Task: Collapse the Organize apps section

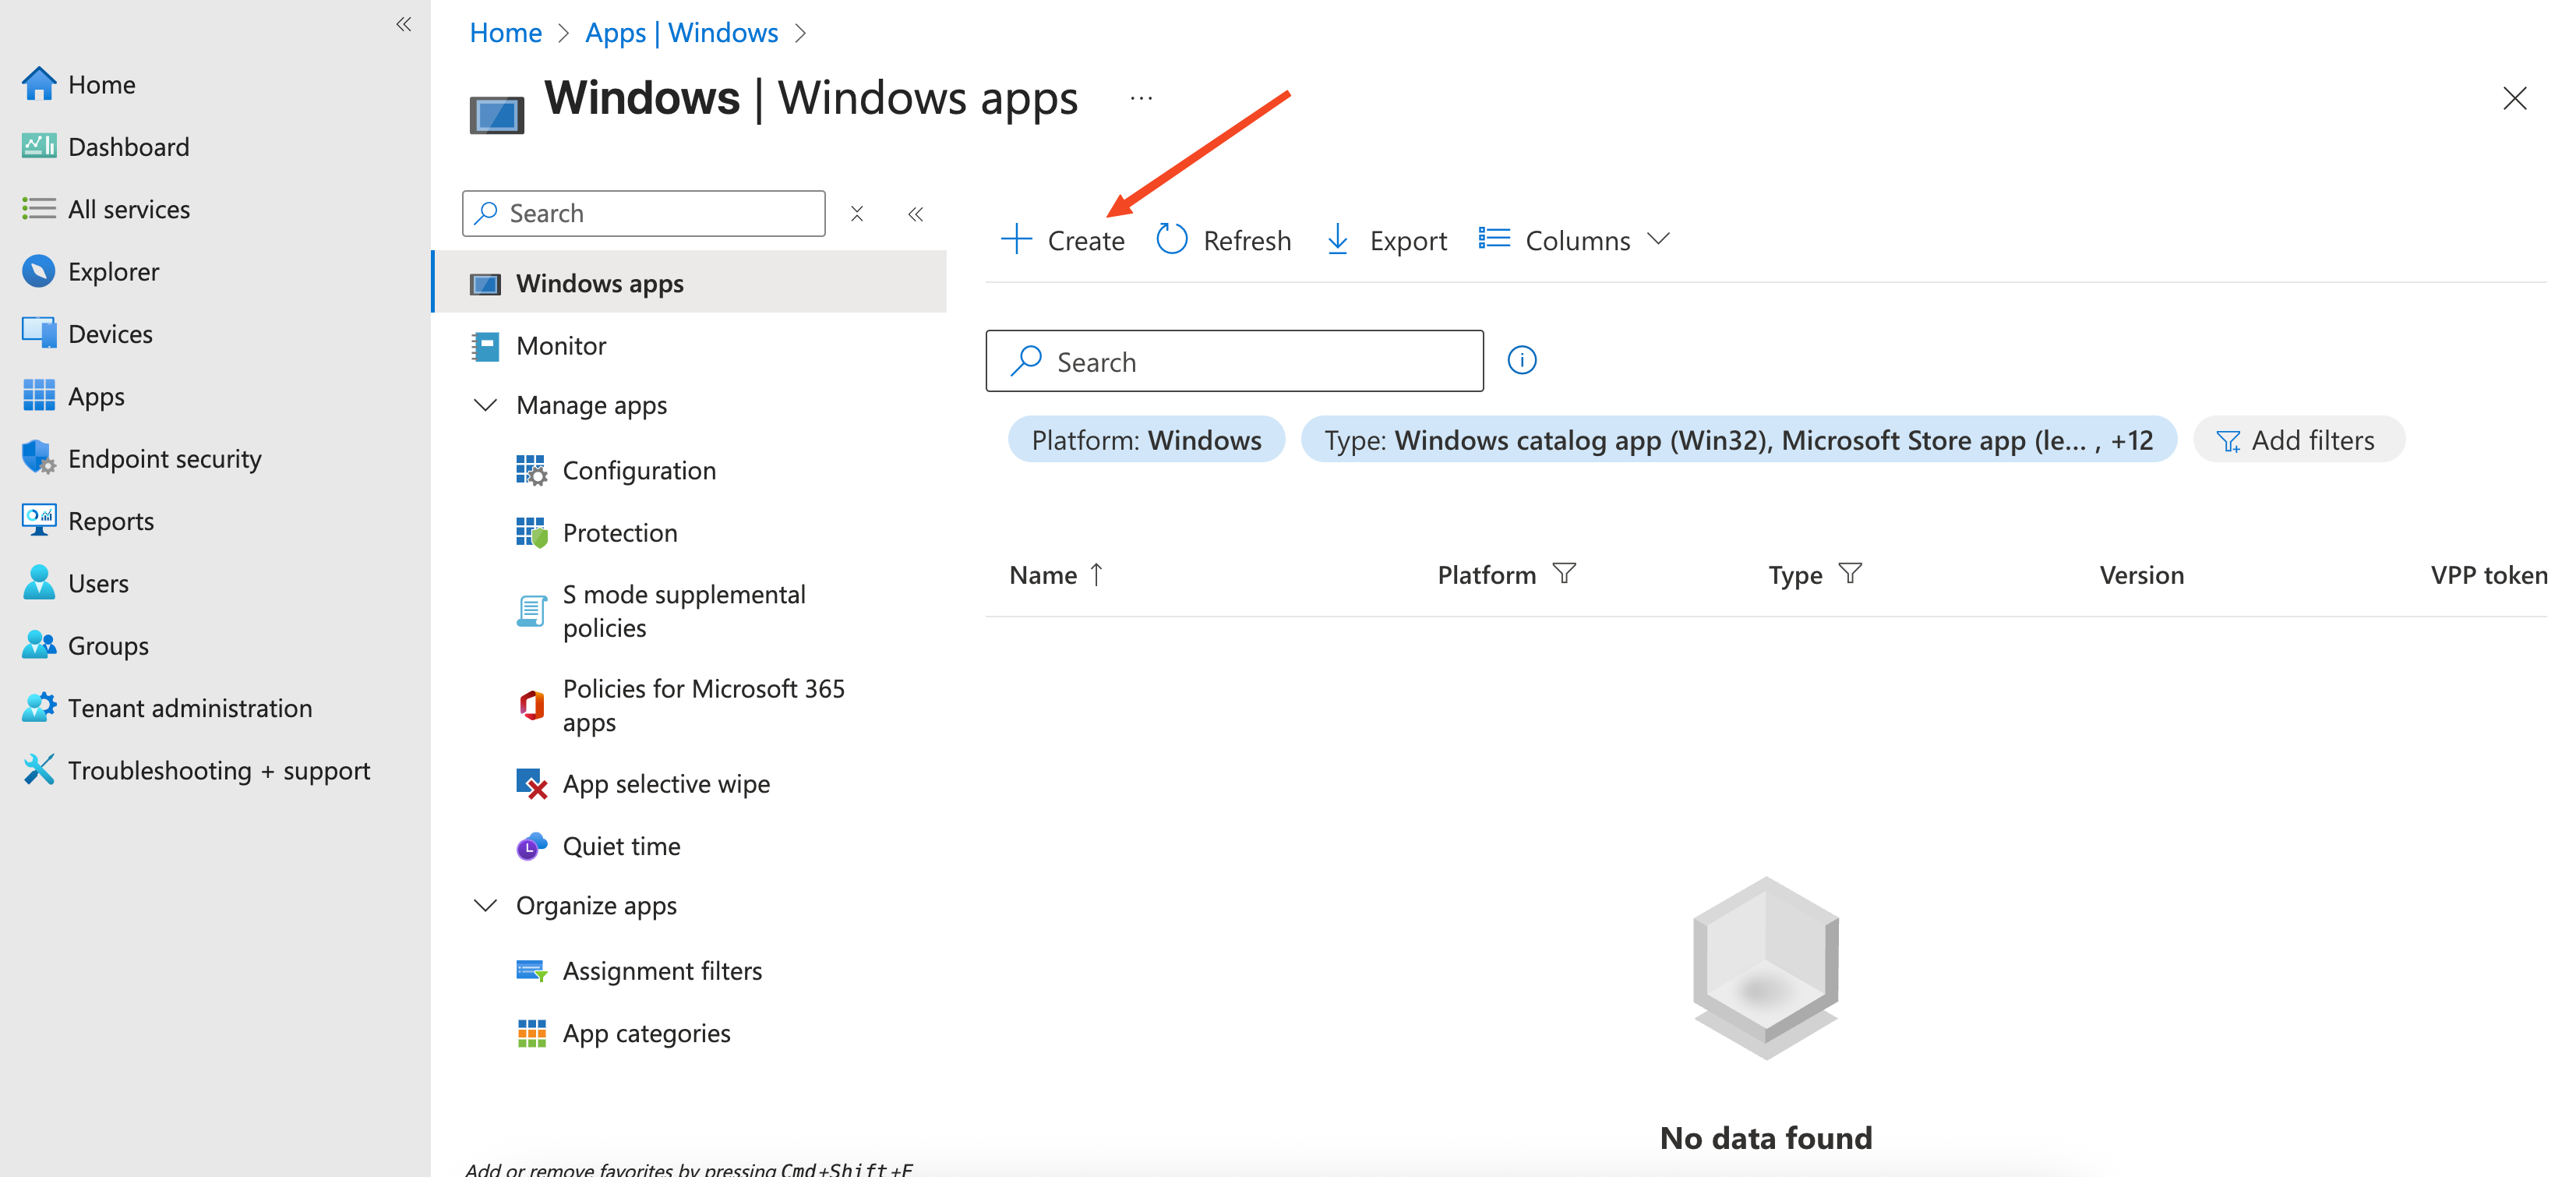Action: [x=486, y=905]
